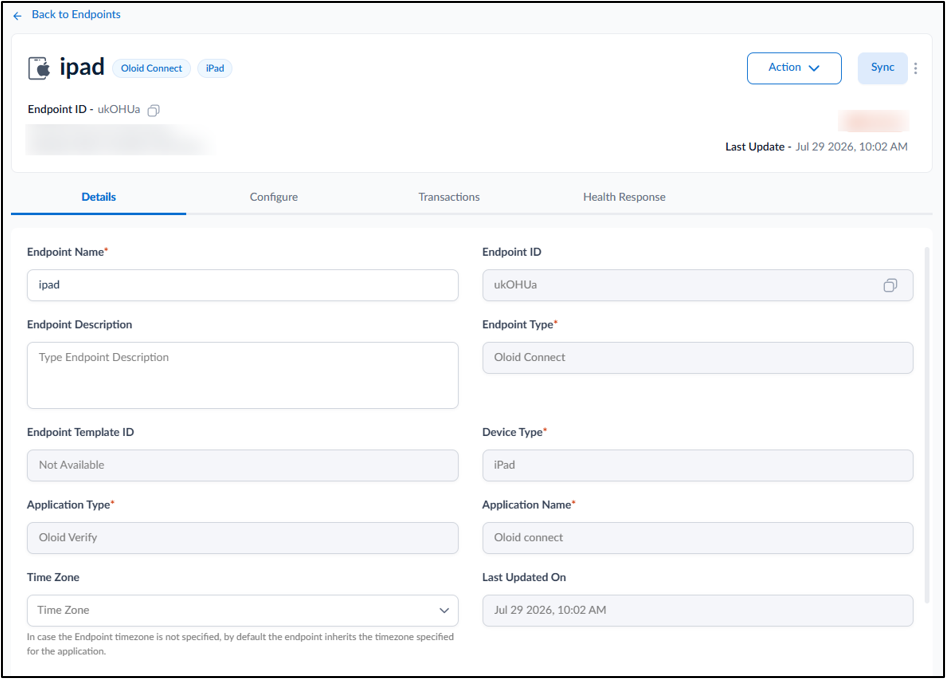Click the Endpoint ID field showing ukOHUa

pyautogui.click(x=697, y=285)
